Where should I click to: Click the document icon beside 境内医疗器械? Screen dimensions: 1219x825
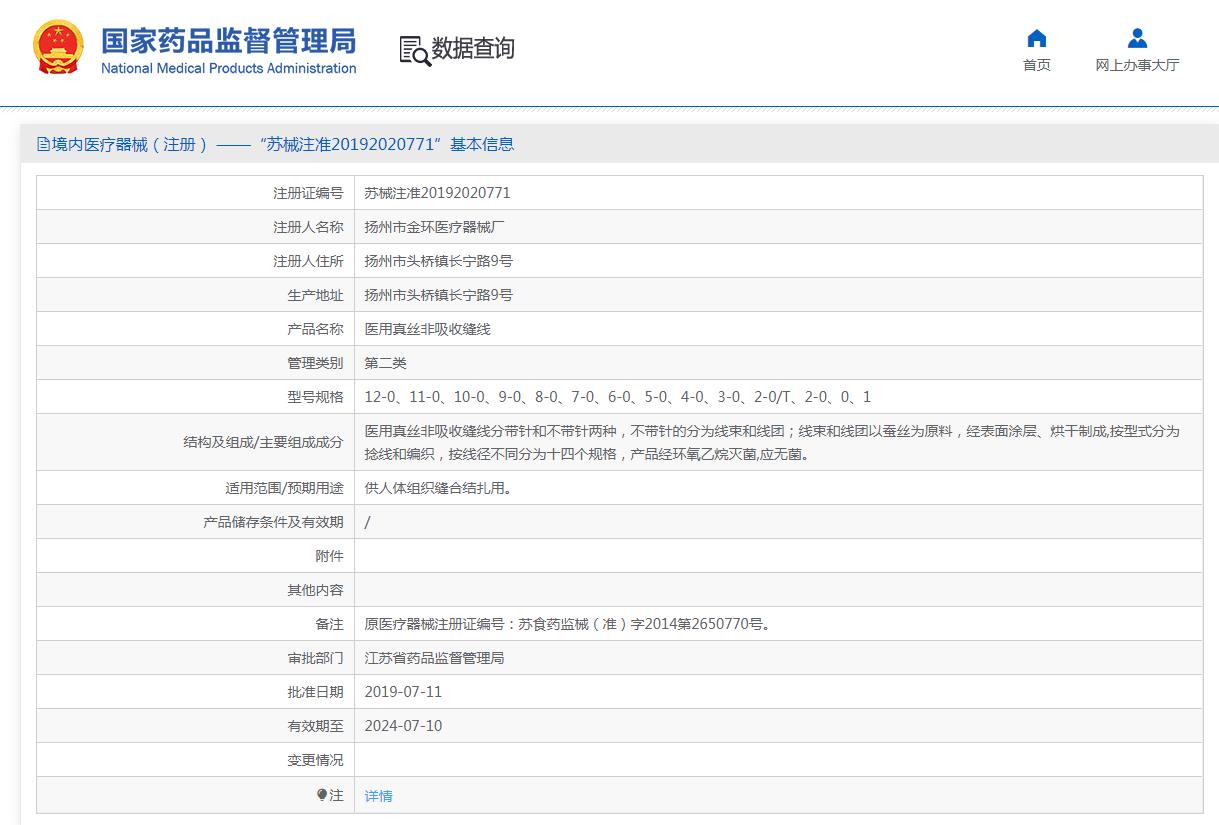point(43,144)
